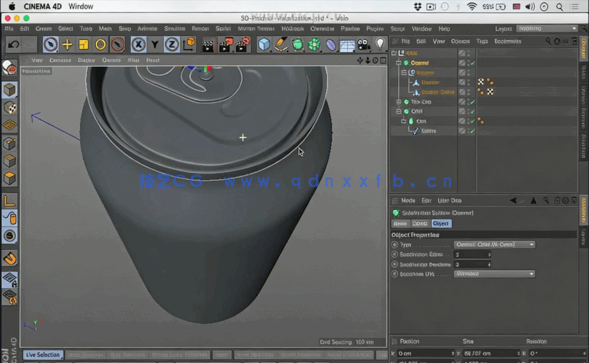Add a Cube primitive object
The image size is (589, 363).
click(264, 44)
